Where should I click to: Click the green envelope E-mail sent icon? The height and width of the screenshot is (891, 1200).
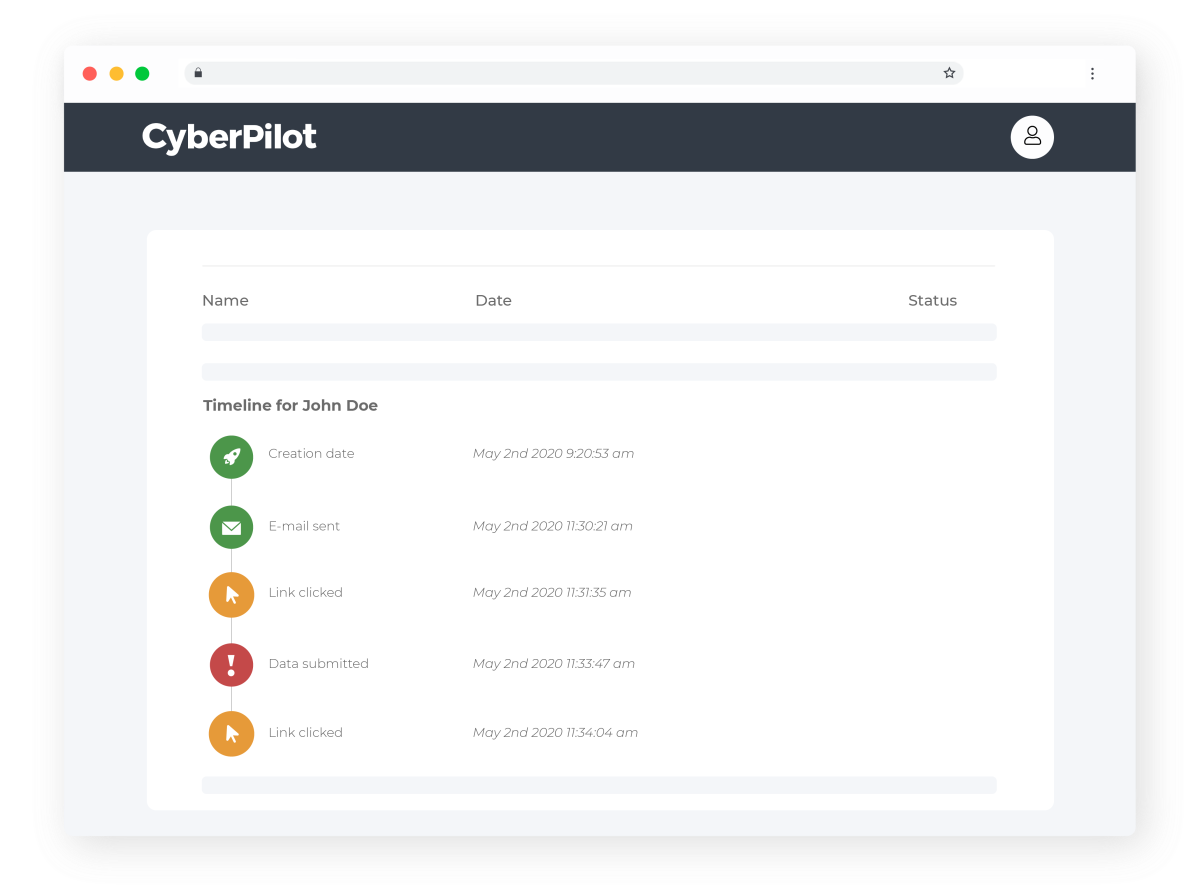point(231,527)
